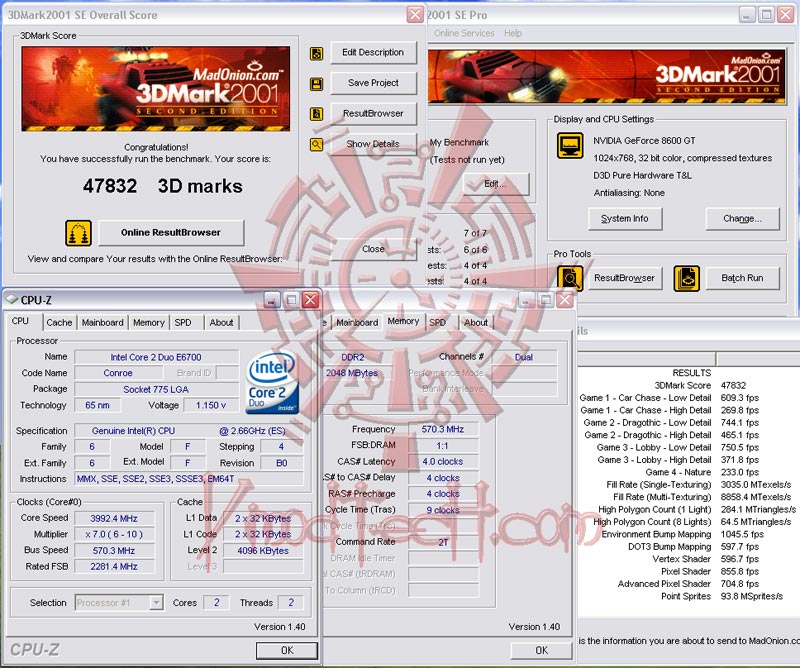Open the Help menu in 3DMark
Image resolution: width=800 pixels, height=668 pixels.
(x=513, y=33)
